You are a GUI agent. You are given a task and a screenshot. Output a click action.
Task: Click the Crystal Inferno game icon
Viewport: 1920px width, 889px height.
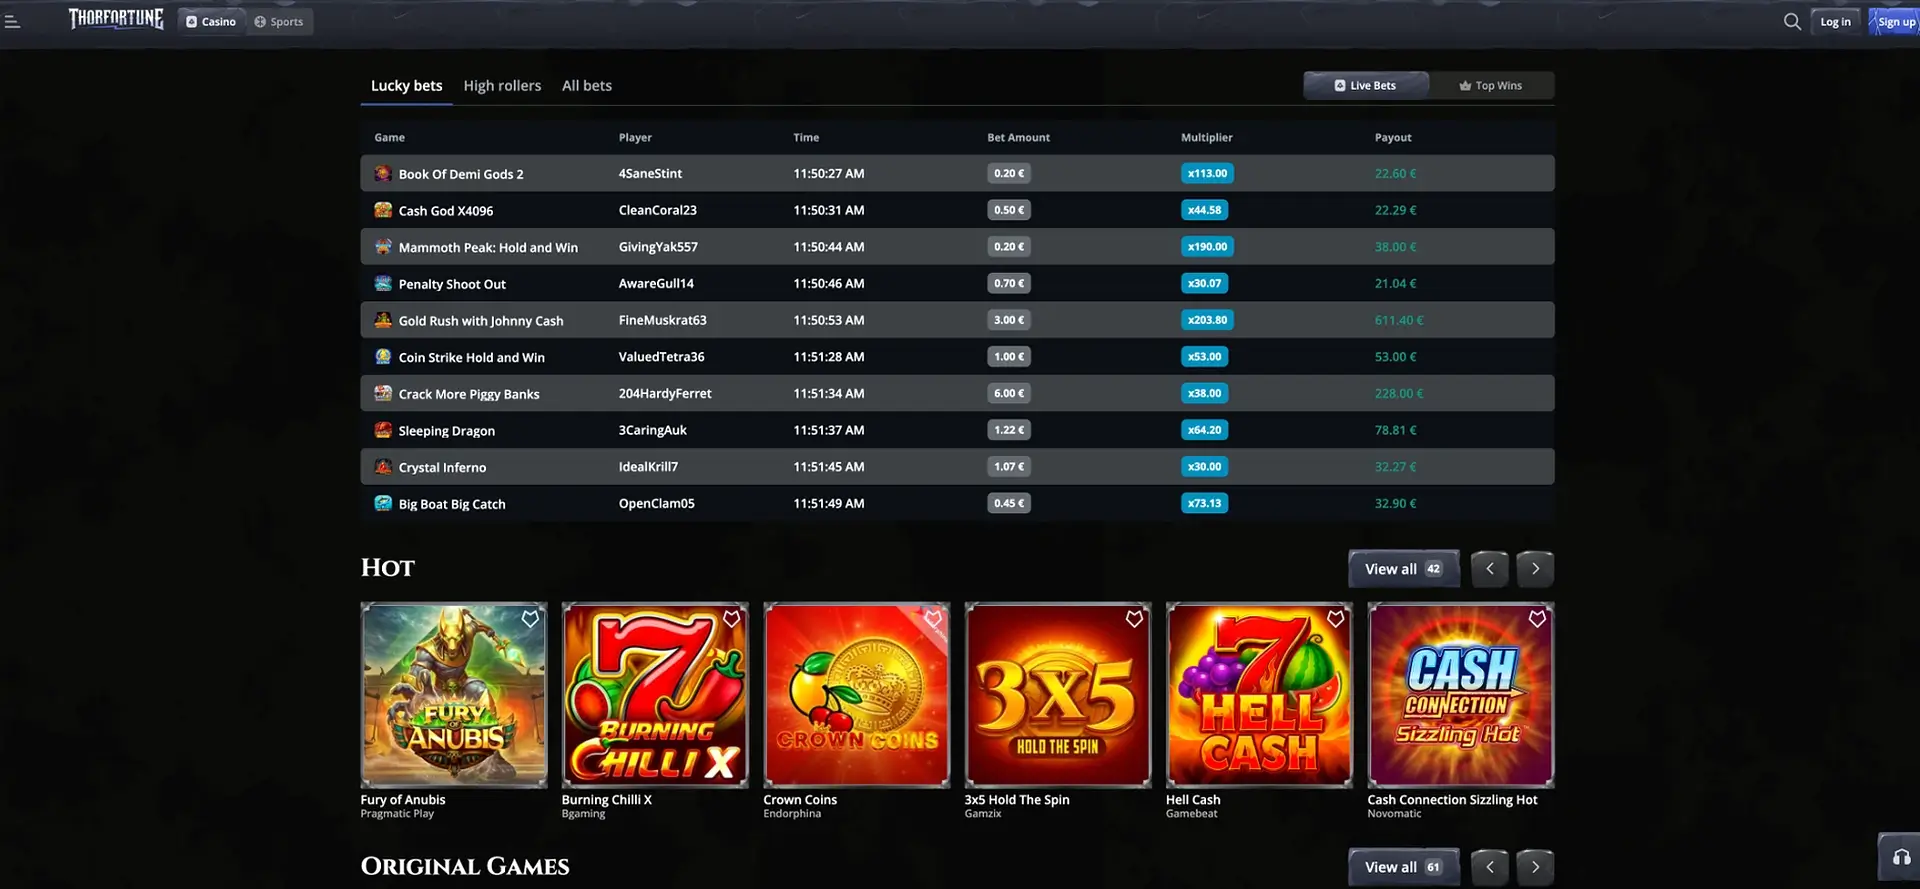tap(383, 466)
